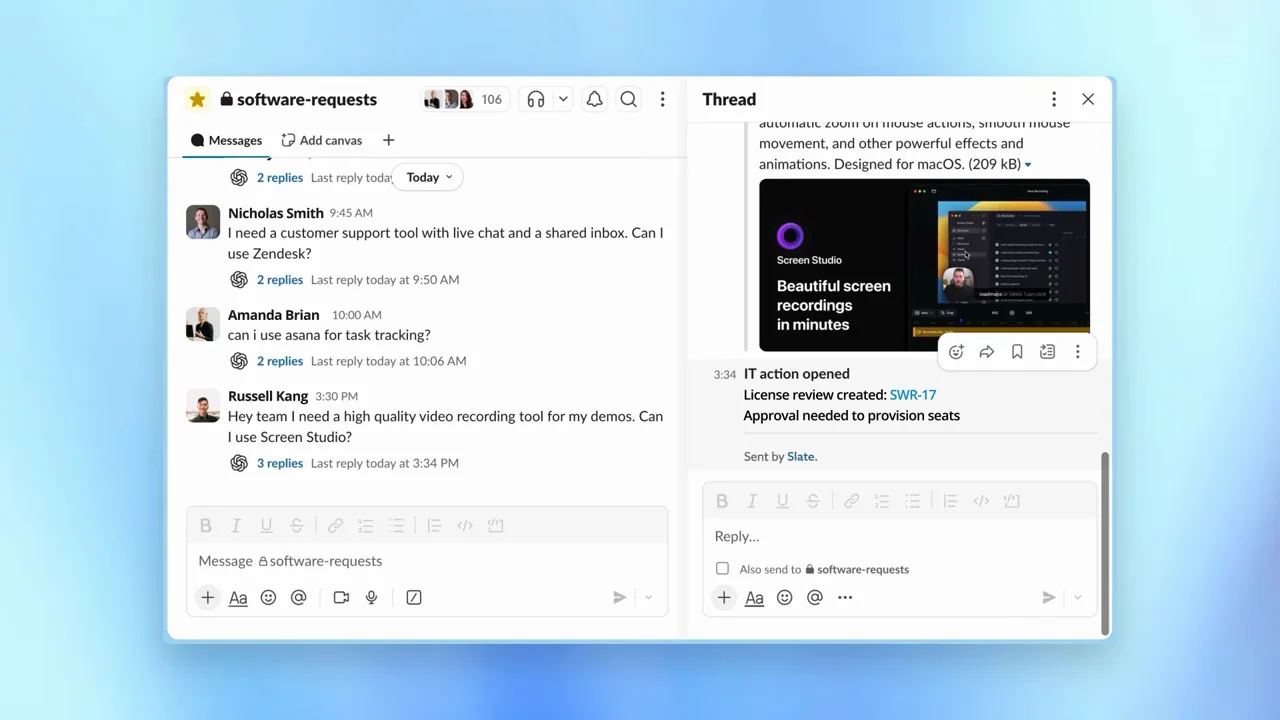The image size is (1280, 720).
Task: Open emoji picker in thread composer
Action: [x=784, y=597]
